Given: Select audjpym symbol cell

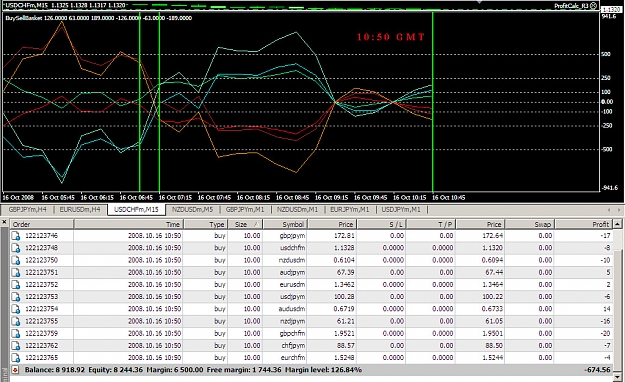Looking at the screenshot, I should pos(292,272).
